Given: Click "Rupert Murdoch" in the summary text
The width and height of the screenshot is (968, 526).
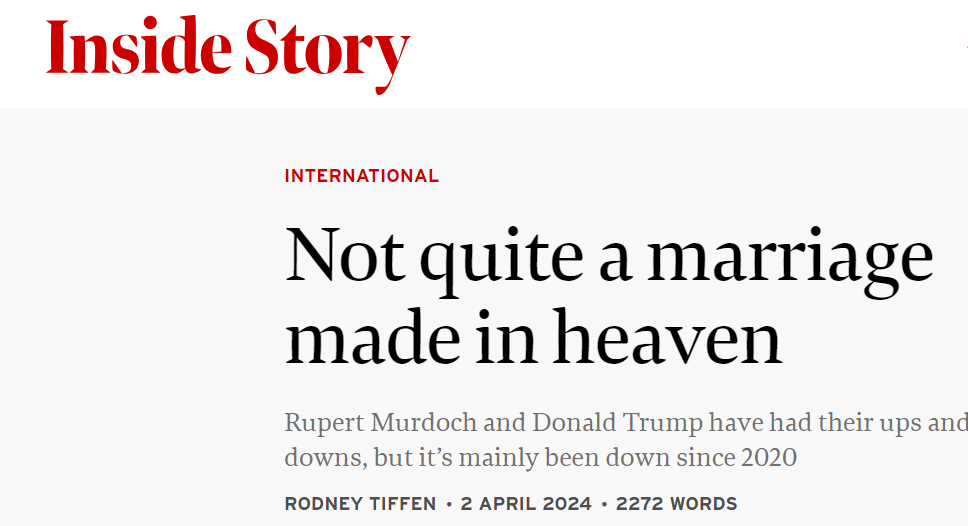Looking at the screenshot, I should (381, 423).
